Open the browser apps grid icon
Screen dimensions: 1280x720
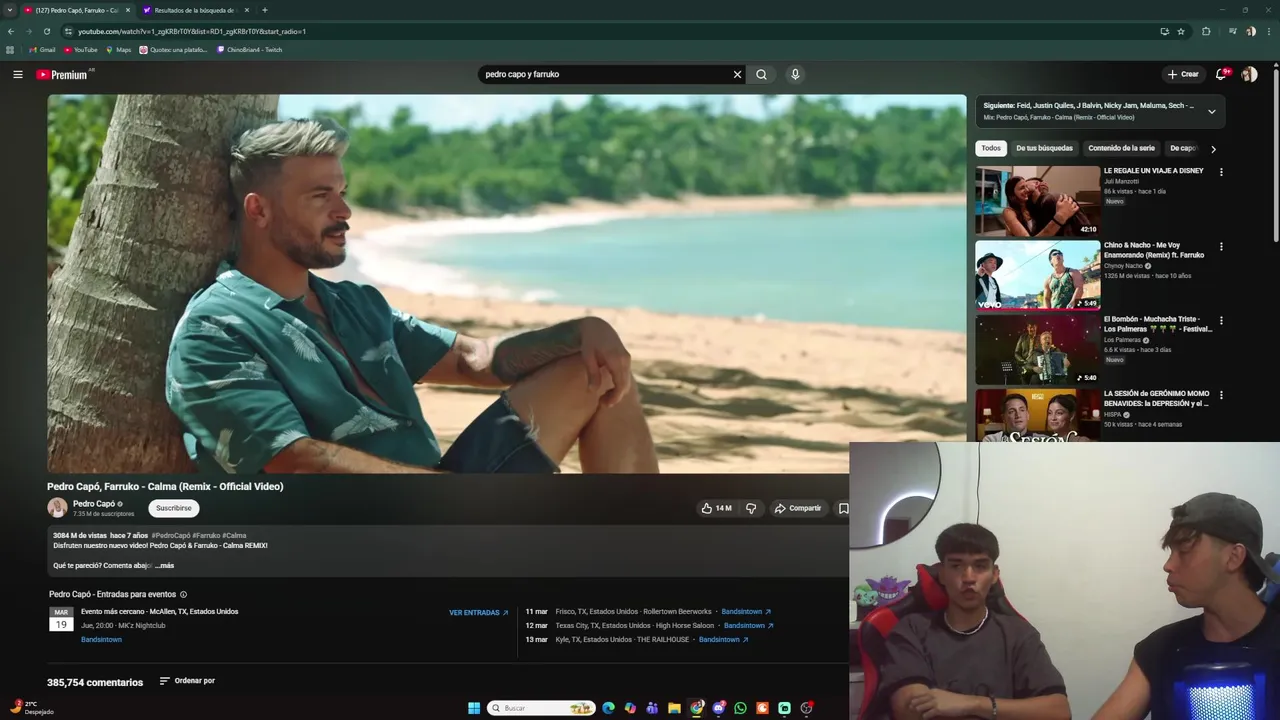coord(10,50)
